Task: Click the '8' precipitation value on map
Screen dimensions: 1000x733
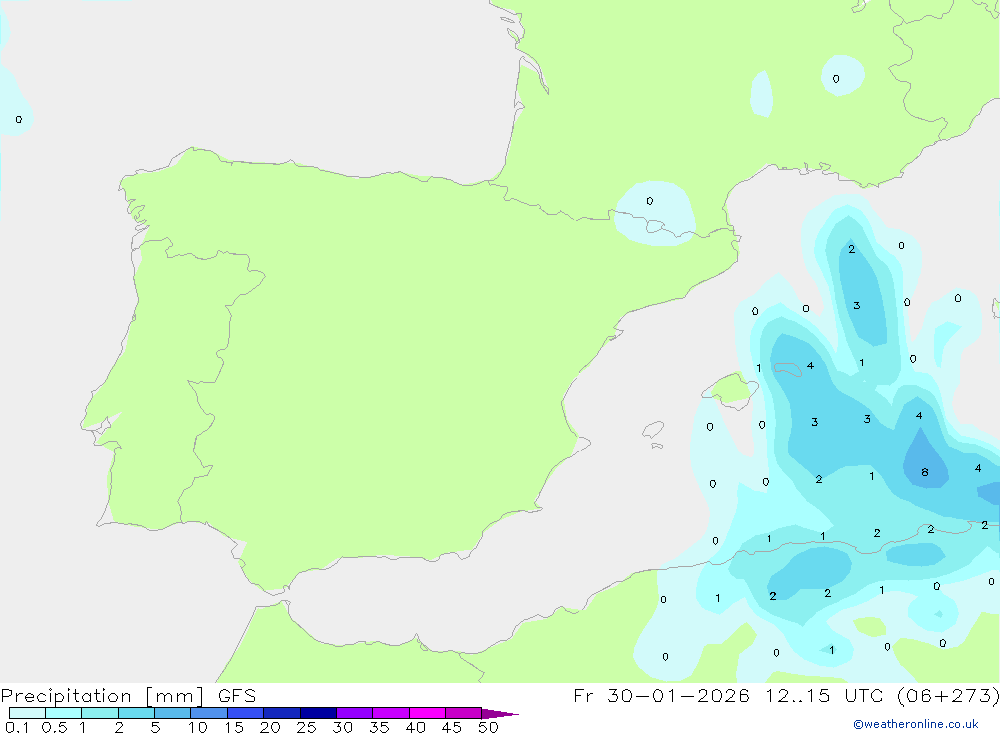Action: tap(925, 472)
